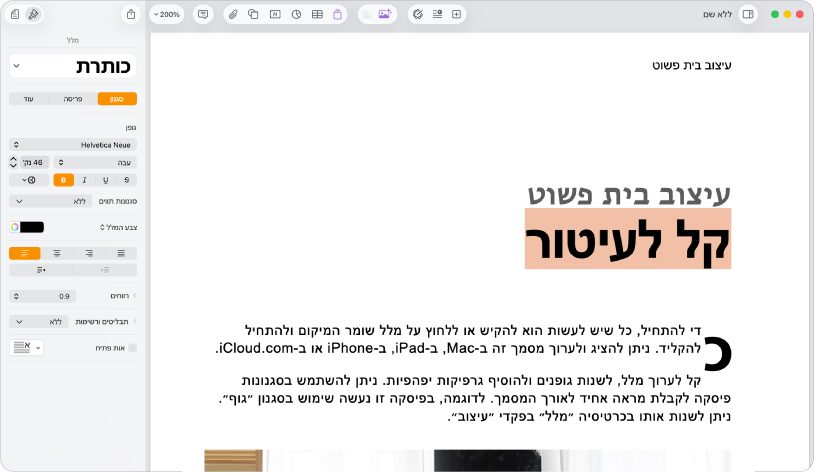Insert a shape with overlapping squares icon

click(x=253, y=15)
